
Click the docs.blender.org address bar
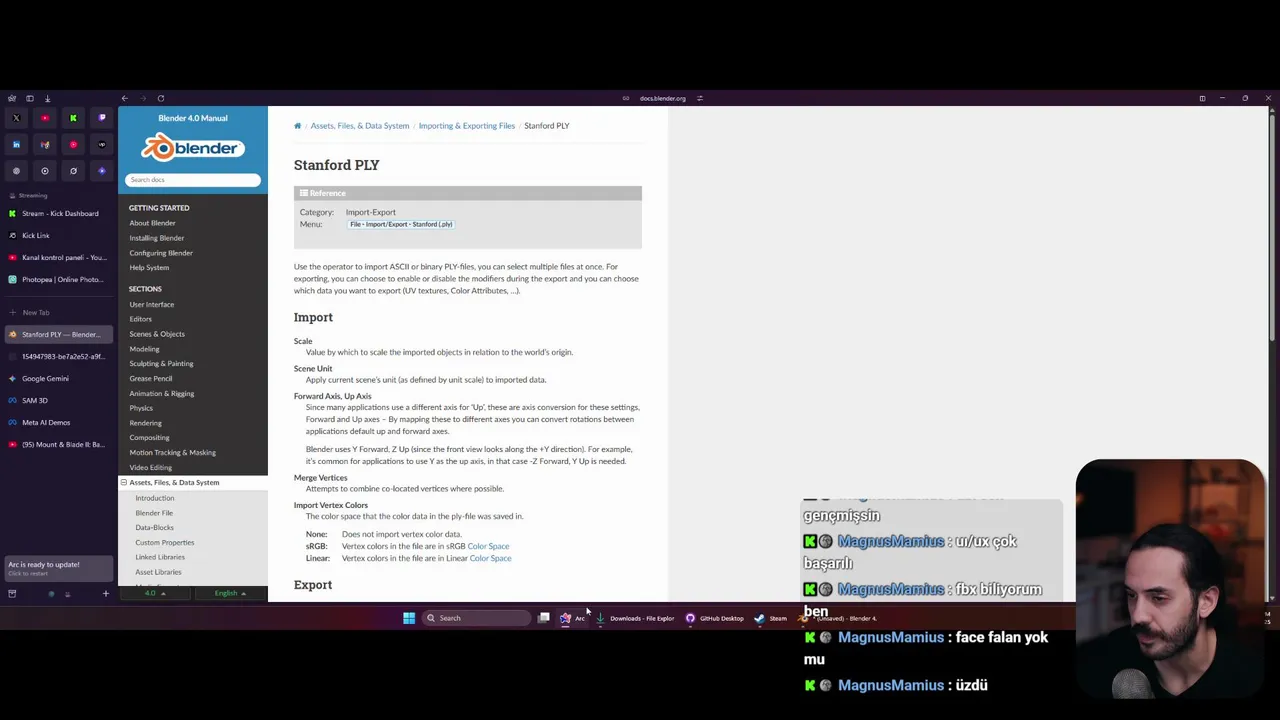point(663,98)
